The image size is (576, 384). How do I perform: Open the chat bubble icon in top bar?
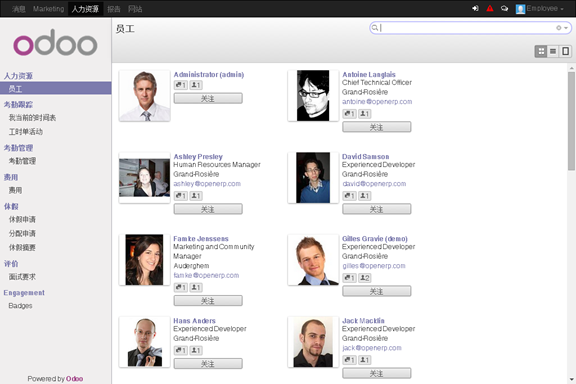click(504, 8)
